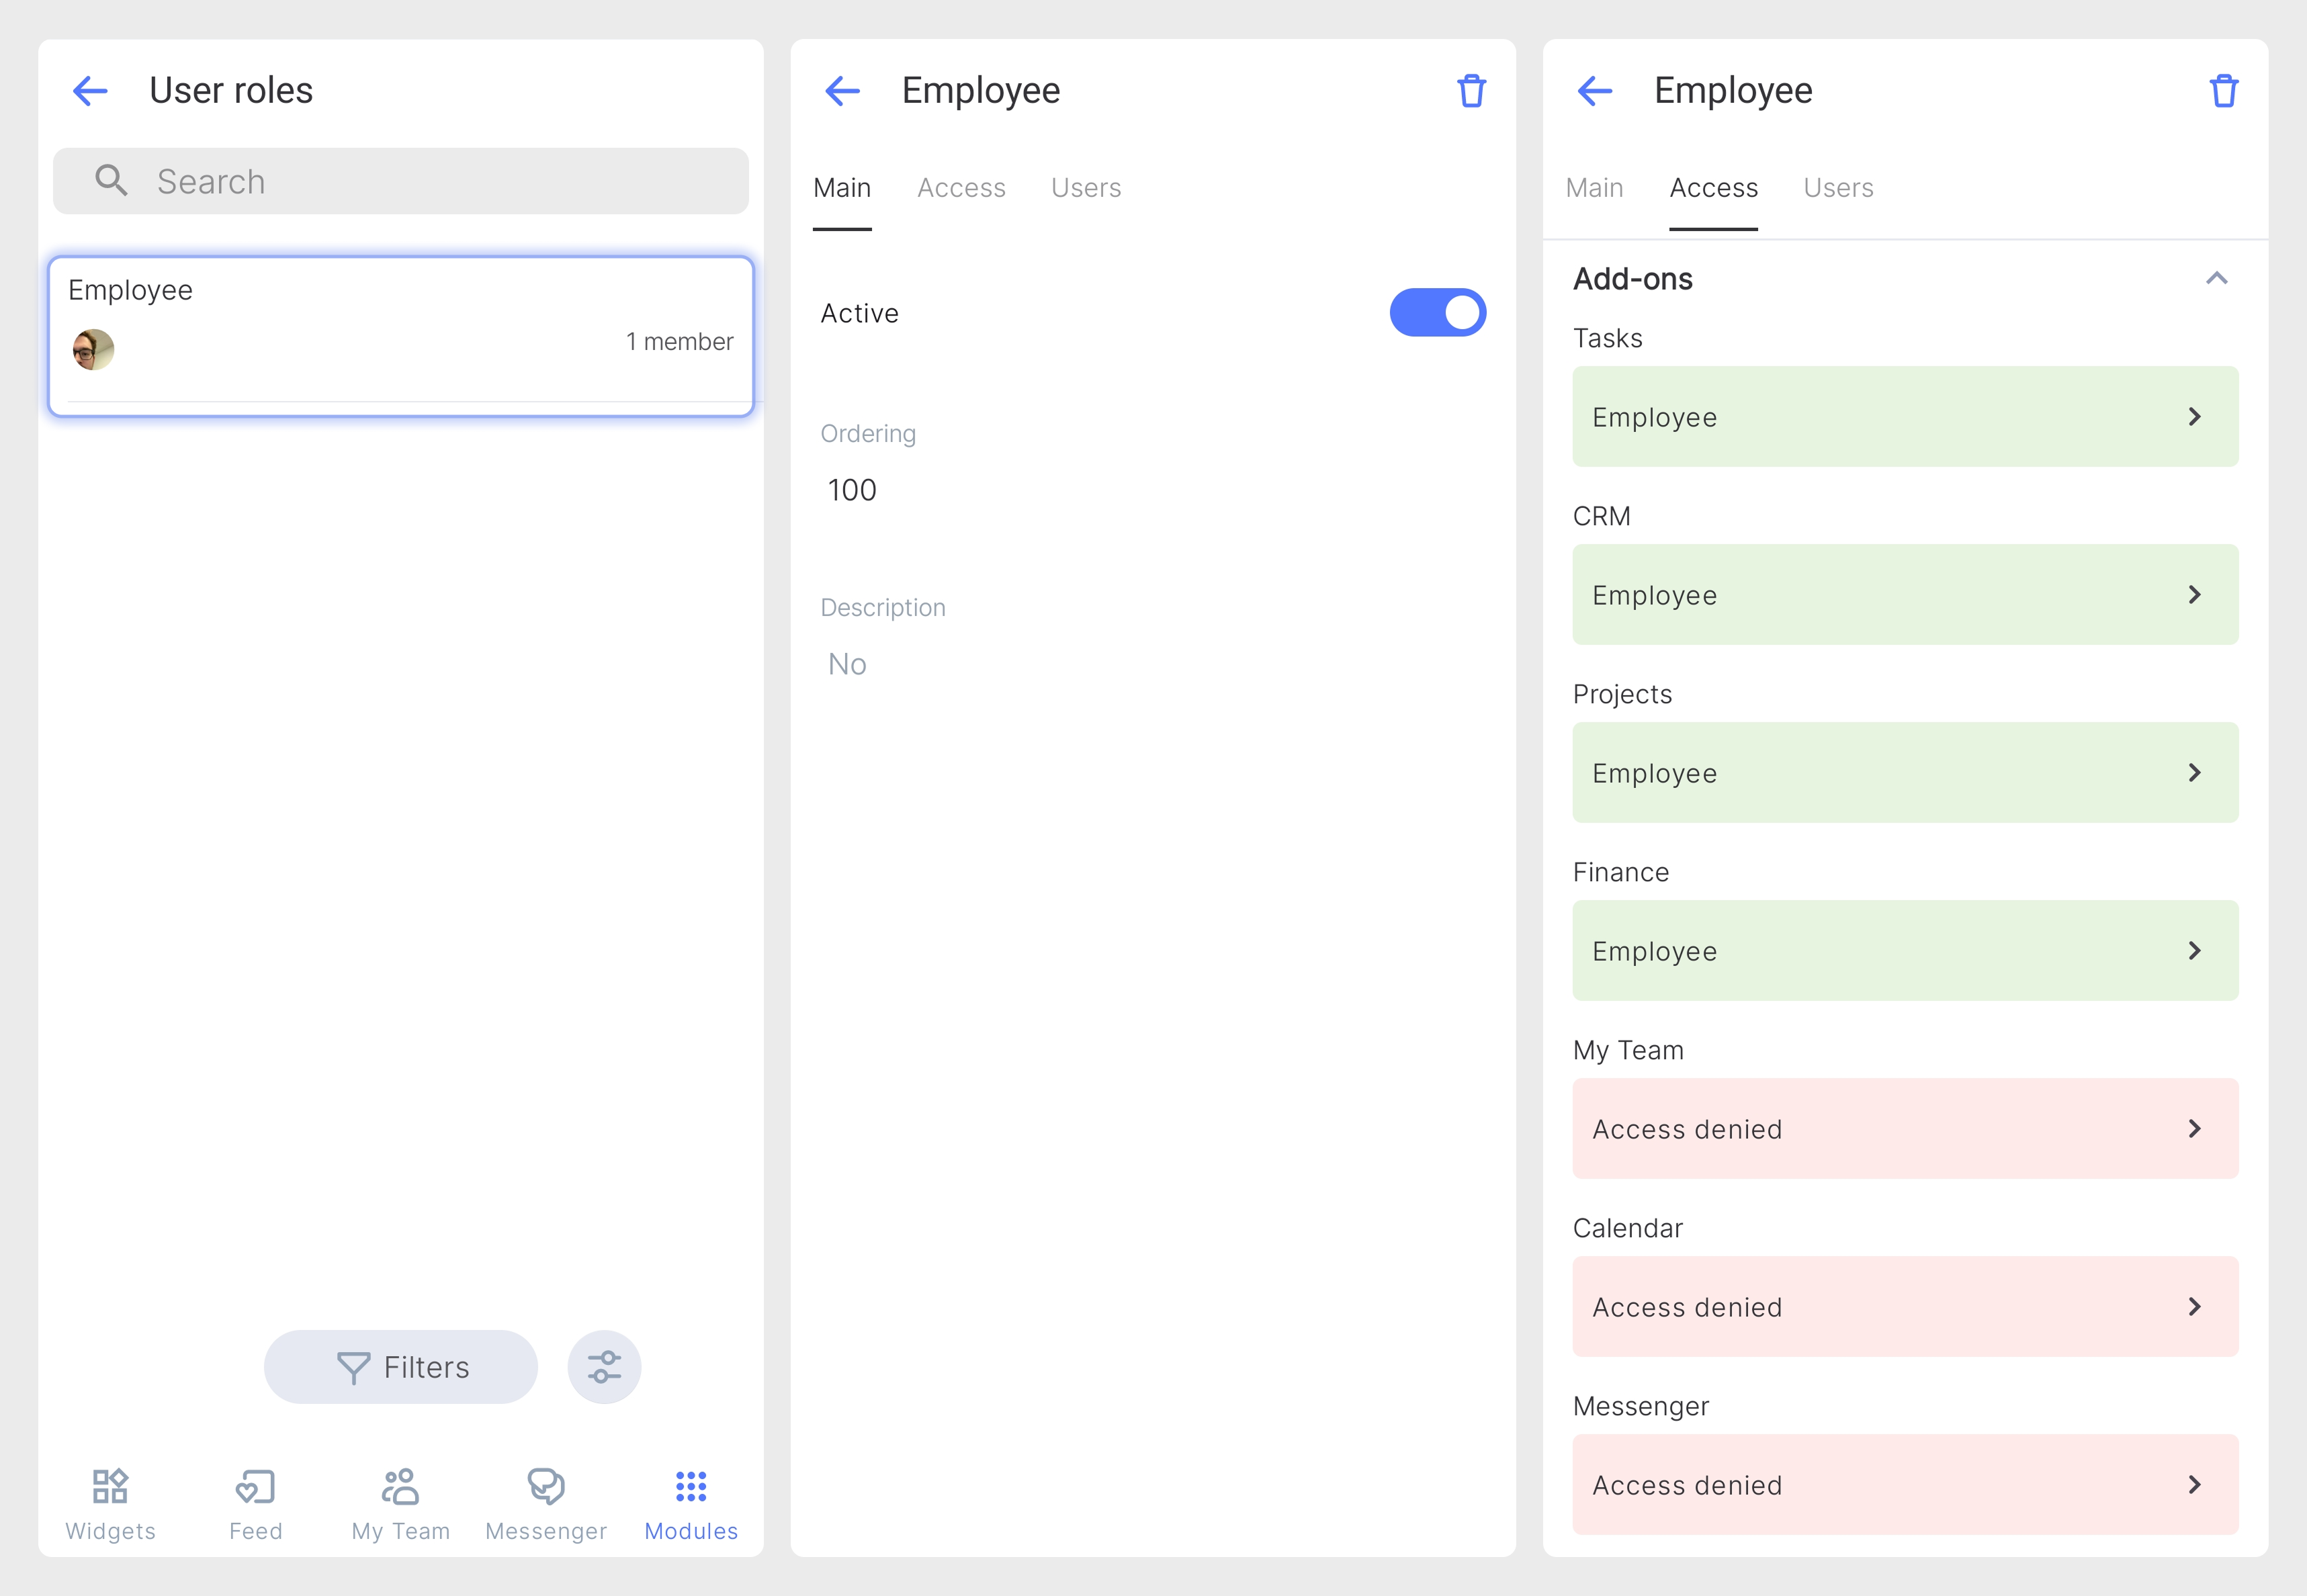Viewport: 2307px width, 1596px height.
Task: Toggle the Active switch off
Action: pos(1437,313)
